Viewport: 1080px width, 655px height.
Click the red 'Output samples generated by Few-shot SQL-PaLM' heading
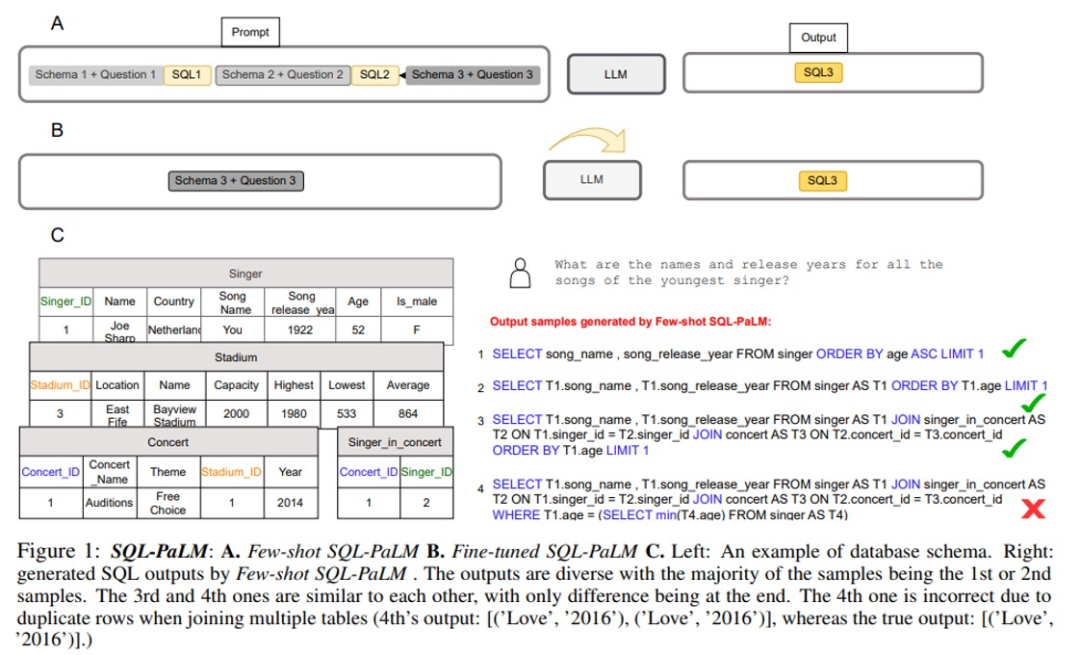pos(630,322)
